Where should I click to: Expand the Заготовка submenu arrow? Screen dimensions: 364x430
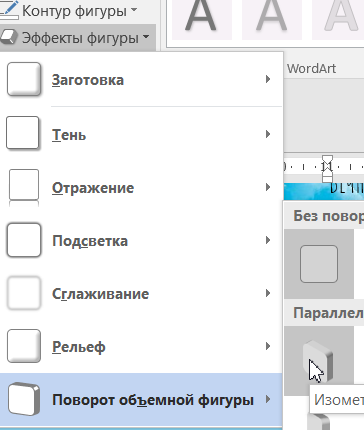click(268, 79)
